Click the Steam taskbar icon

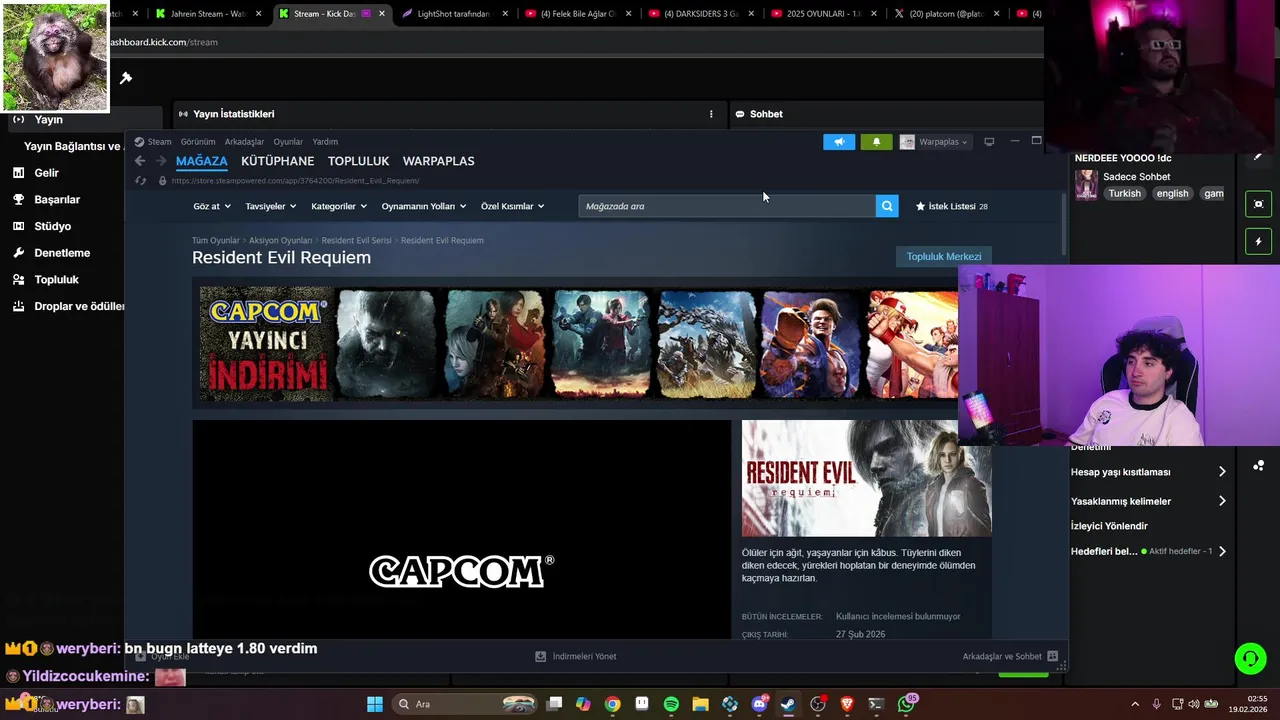pos(788,704)
